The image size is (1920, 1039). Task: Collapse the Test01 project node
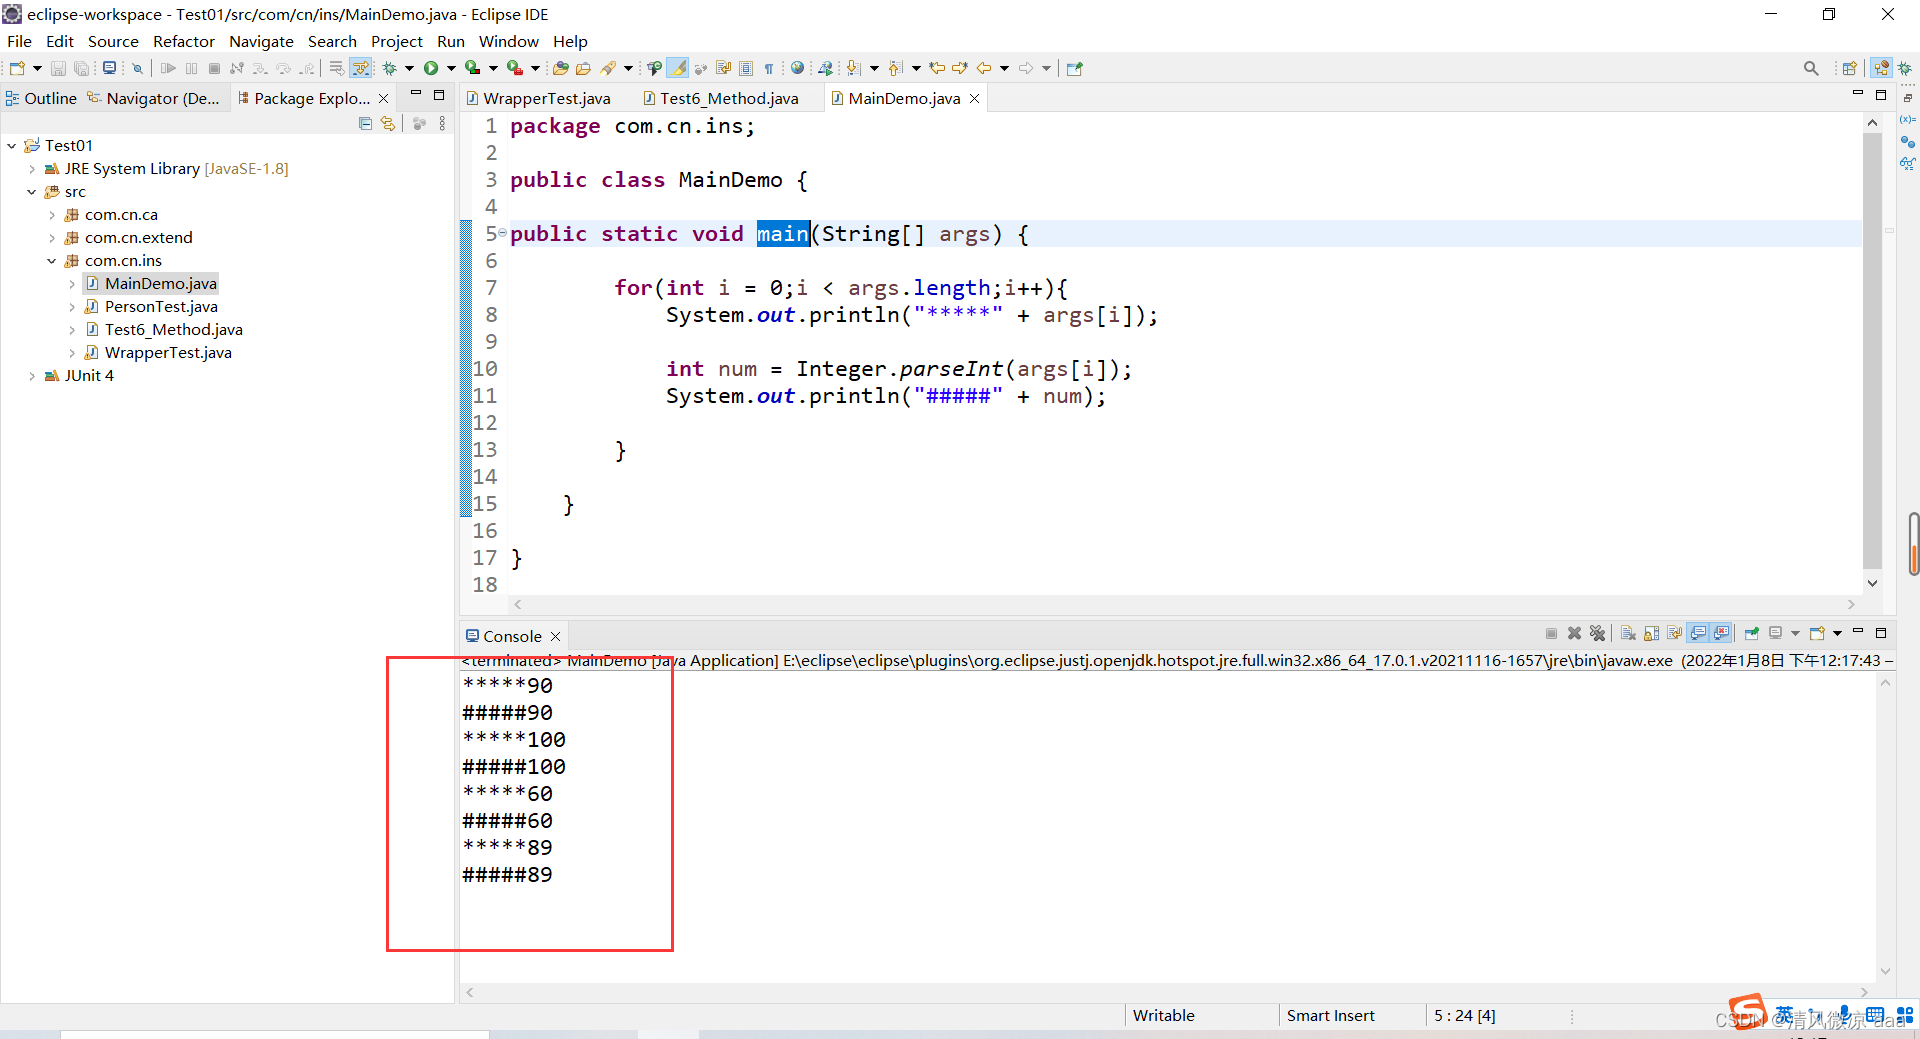[11, 146]
